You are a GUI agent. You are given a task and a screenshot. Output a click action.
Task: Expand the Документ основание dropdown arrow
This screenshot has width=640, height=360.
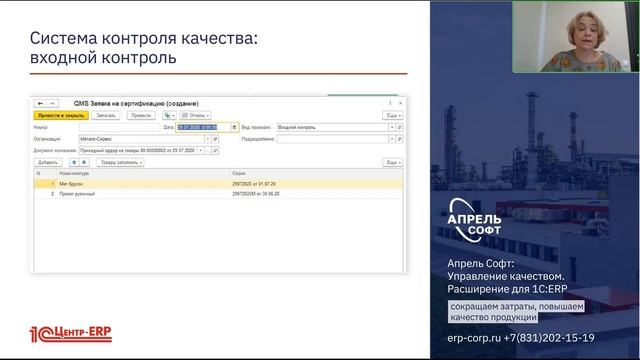point(200,151)
